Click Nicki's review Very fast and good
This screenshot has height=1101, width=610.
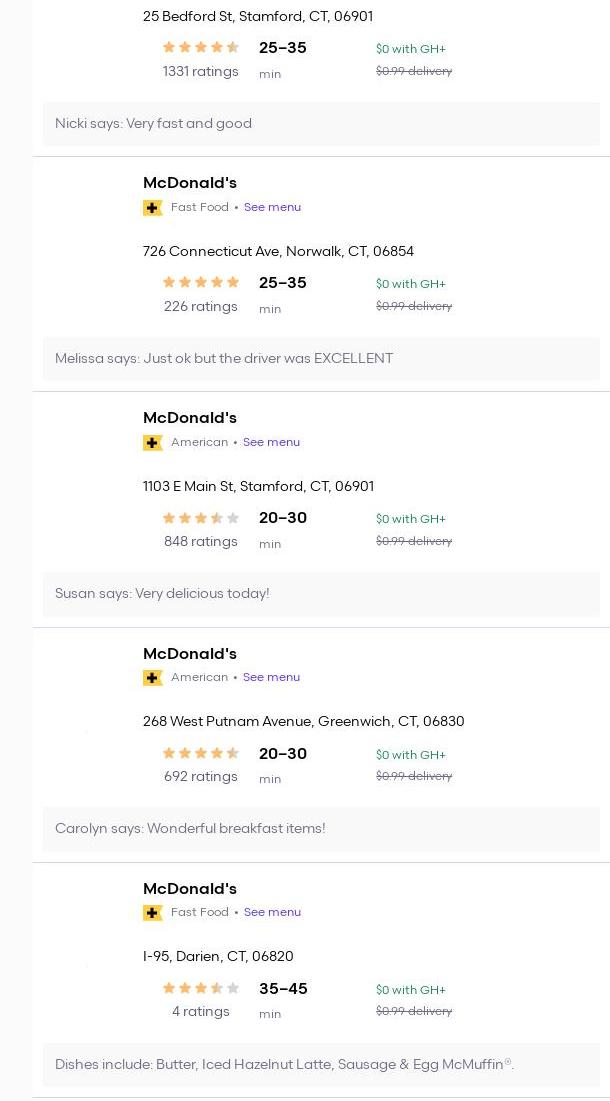[153, 124]
